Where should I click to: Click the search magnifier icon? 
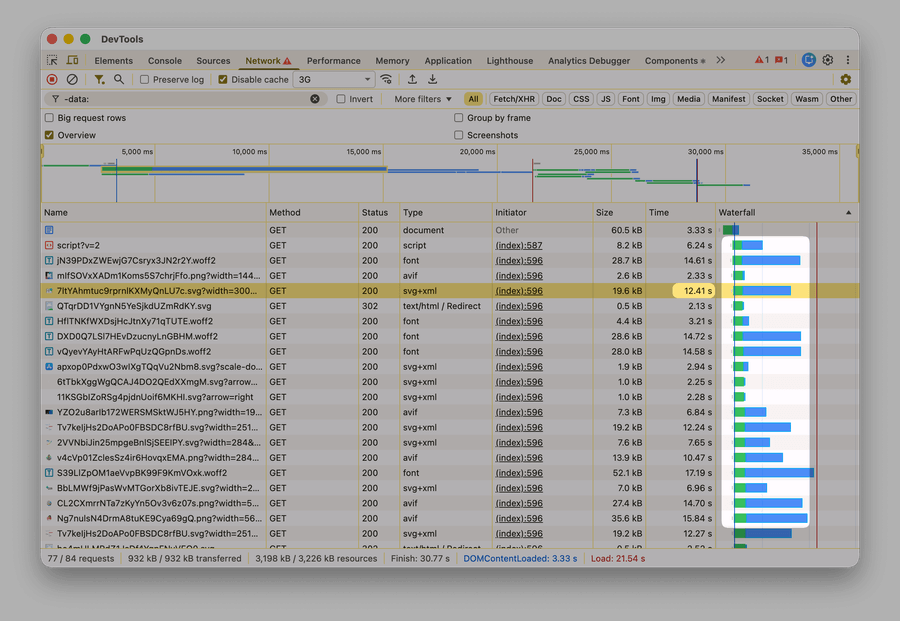click(119, 79)
